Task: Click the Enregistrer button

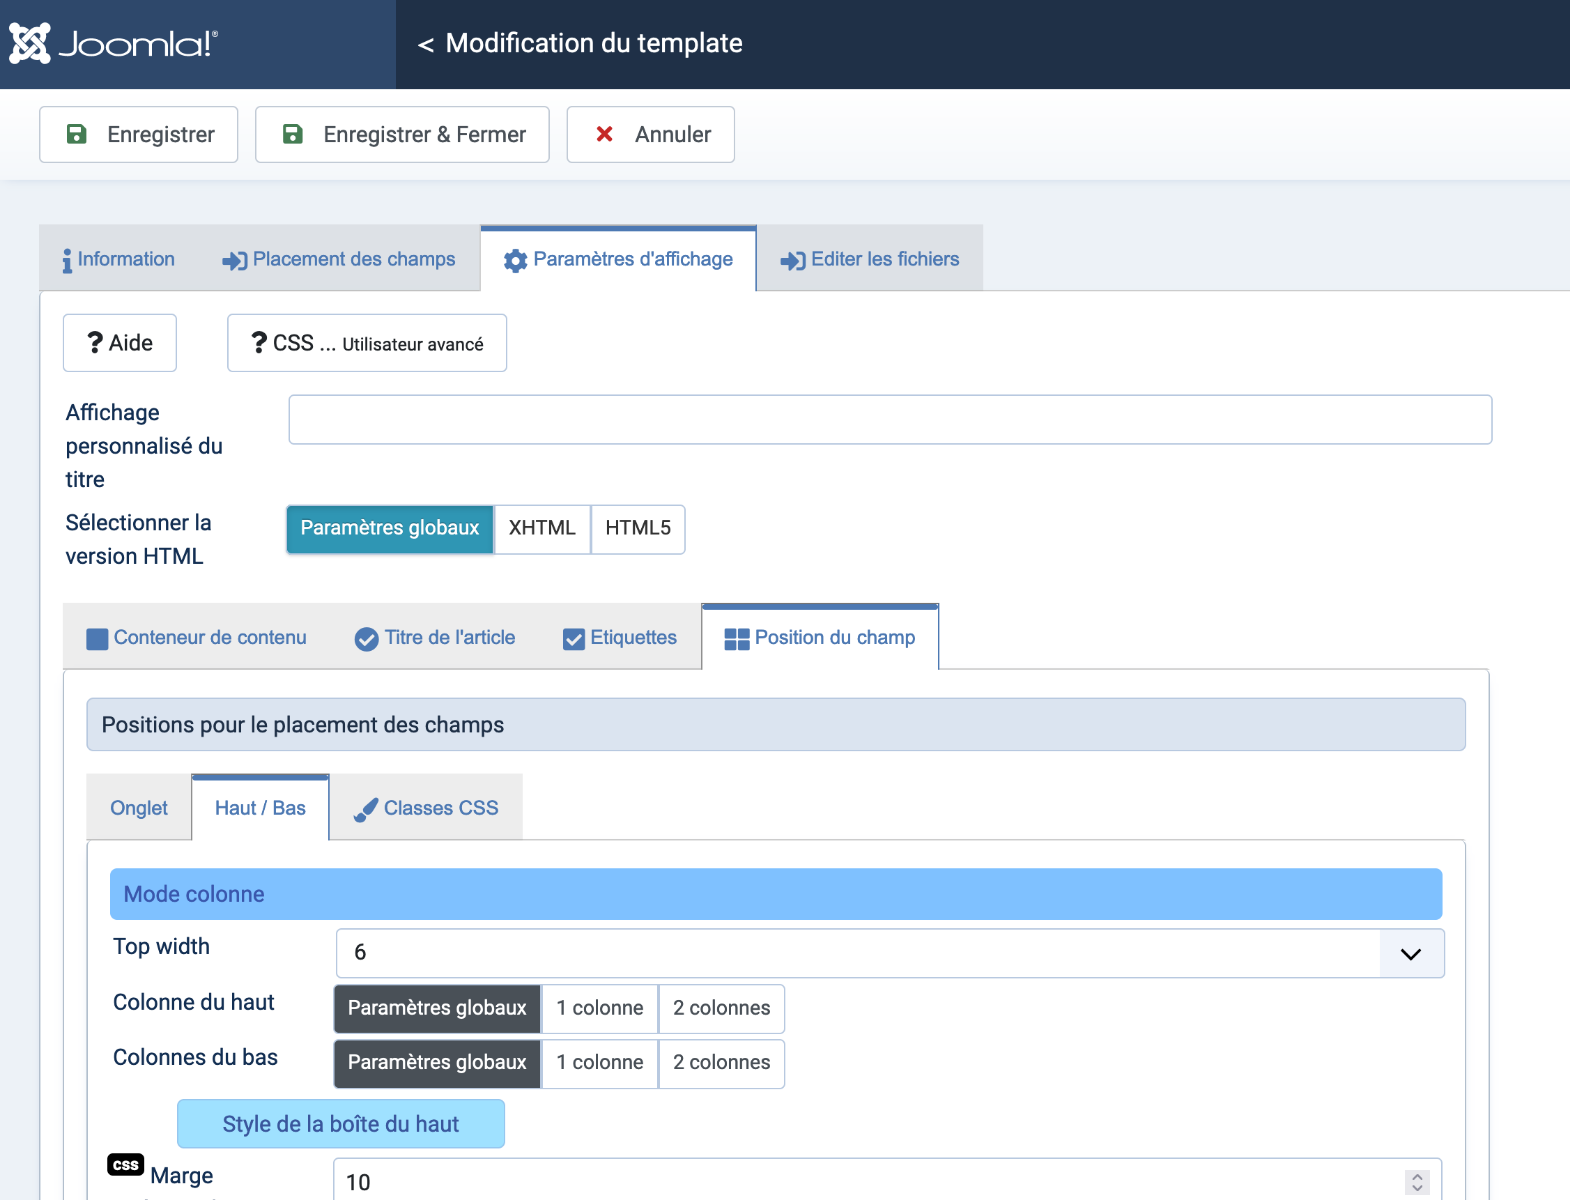Action: coord(139,134)
